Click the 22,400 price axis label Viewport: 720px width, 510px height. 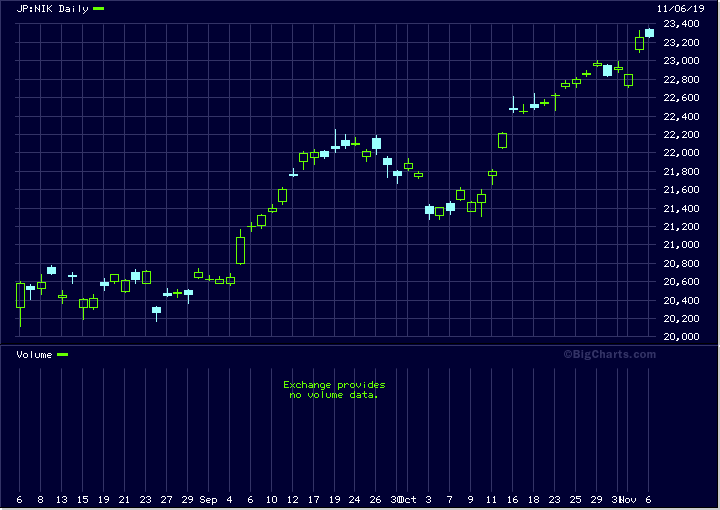681,116
